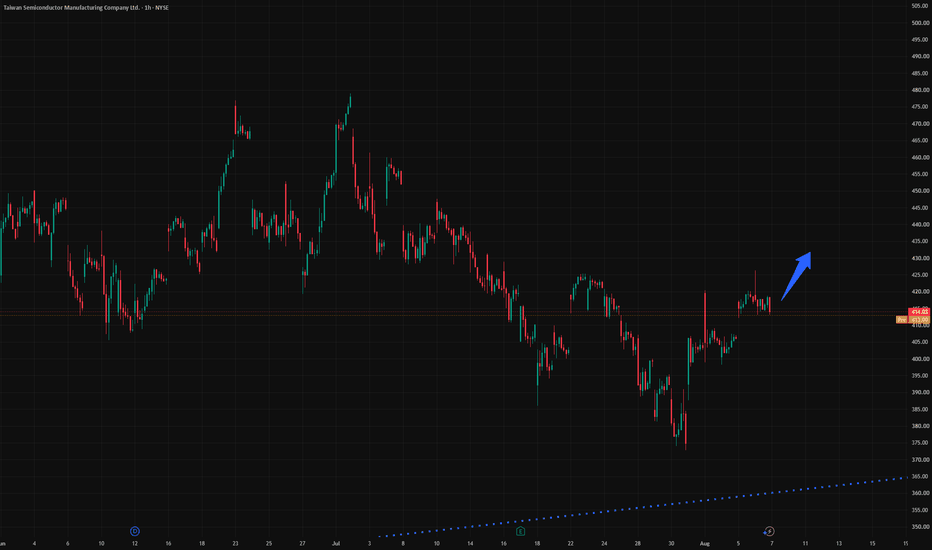Click the 'Jul' label on time axis
The height and width of the screenshot is (550, 932).
click(x=336, y=543)
